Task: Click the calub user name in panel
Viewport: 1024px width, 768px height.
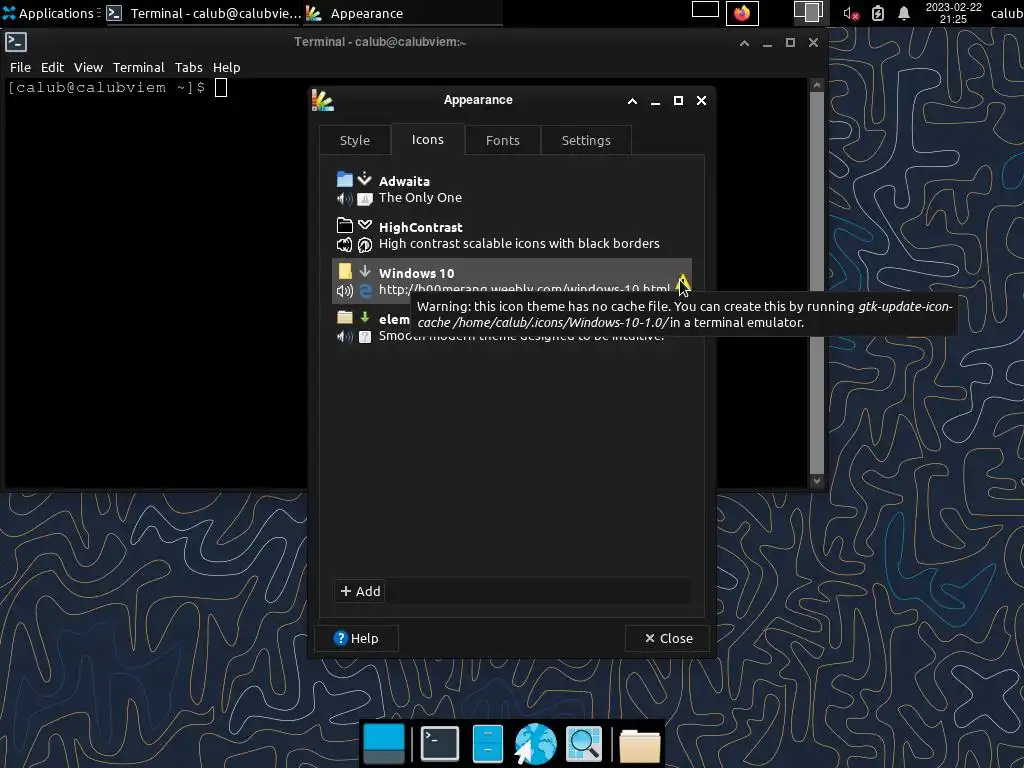Action: (1006, 13)
